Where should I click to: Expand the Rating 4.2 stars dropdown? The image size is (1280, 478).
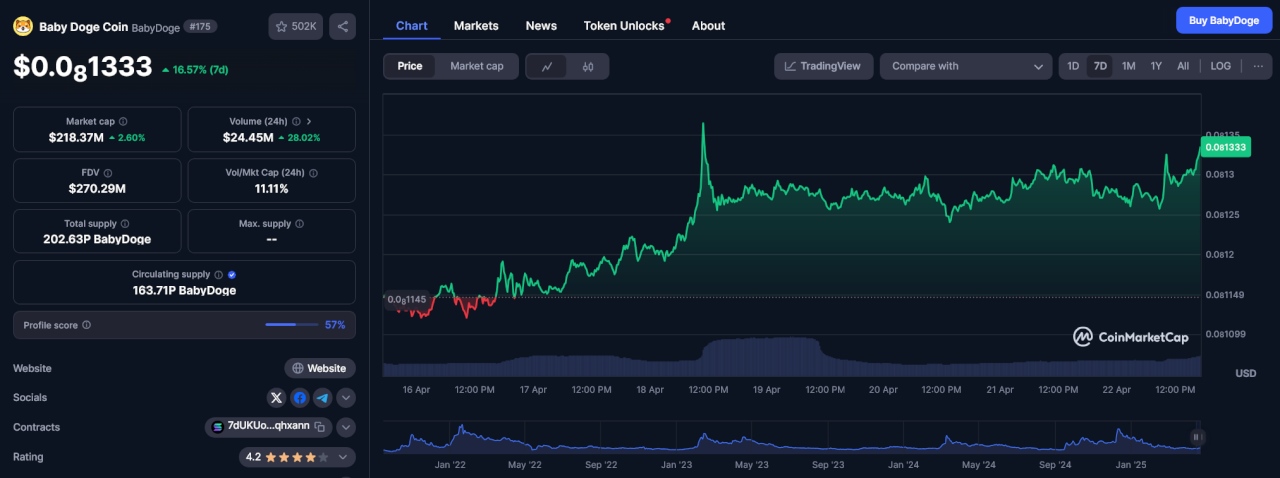coord(299,457)
